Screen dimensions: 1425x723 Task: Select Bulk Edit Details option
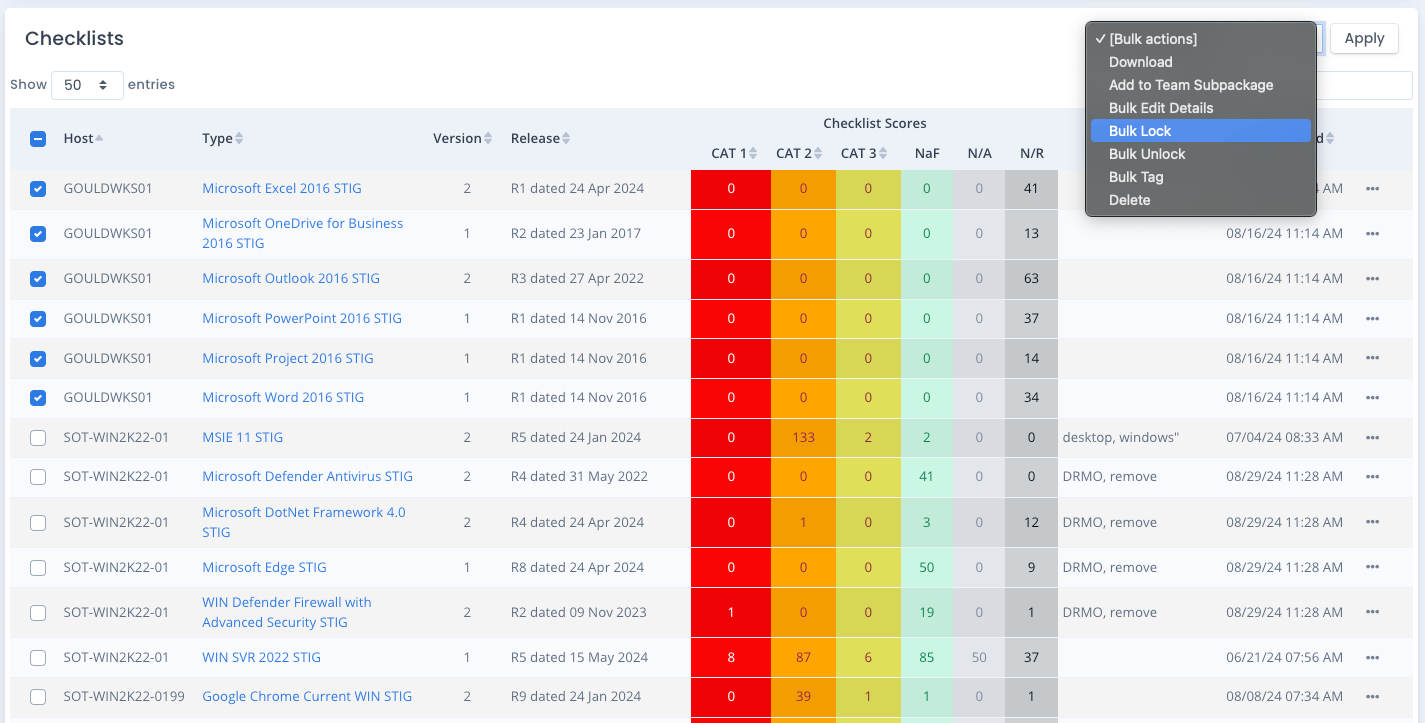1200,108
